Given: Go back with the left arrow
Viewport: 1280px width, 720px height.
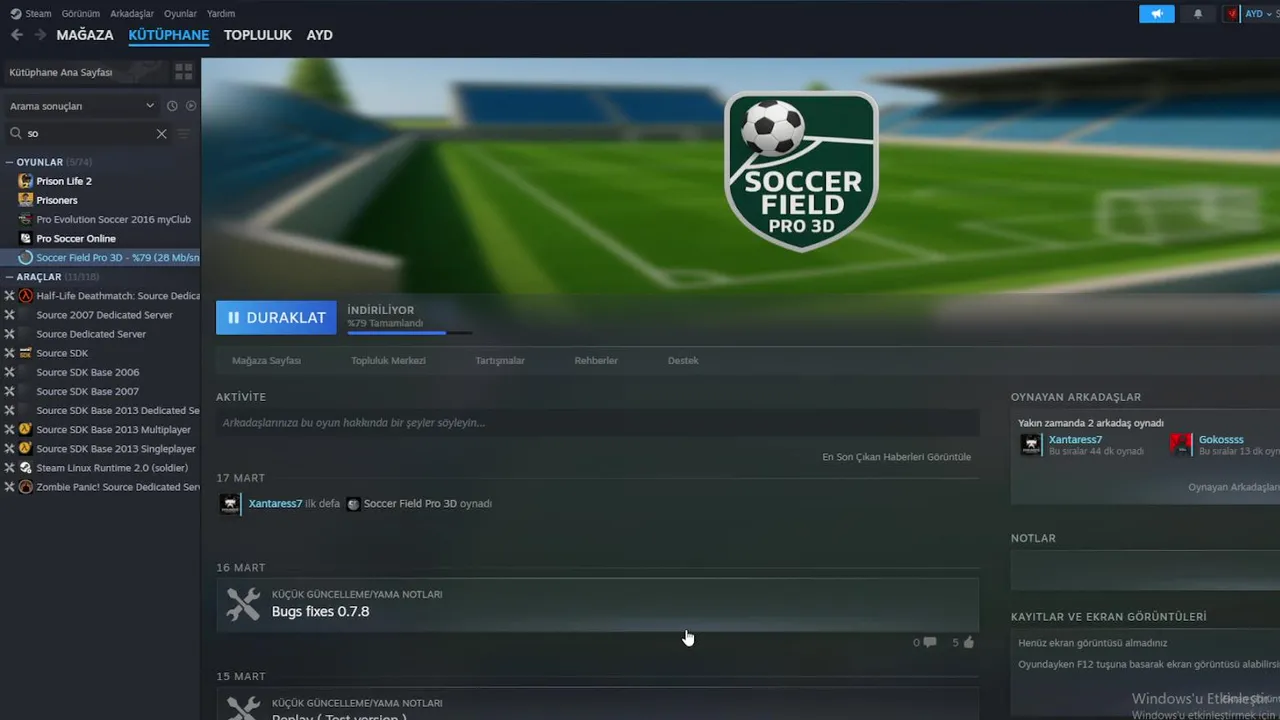Looking at the screenshot, I should coord(17,35).
